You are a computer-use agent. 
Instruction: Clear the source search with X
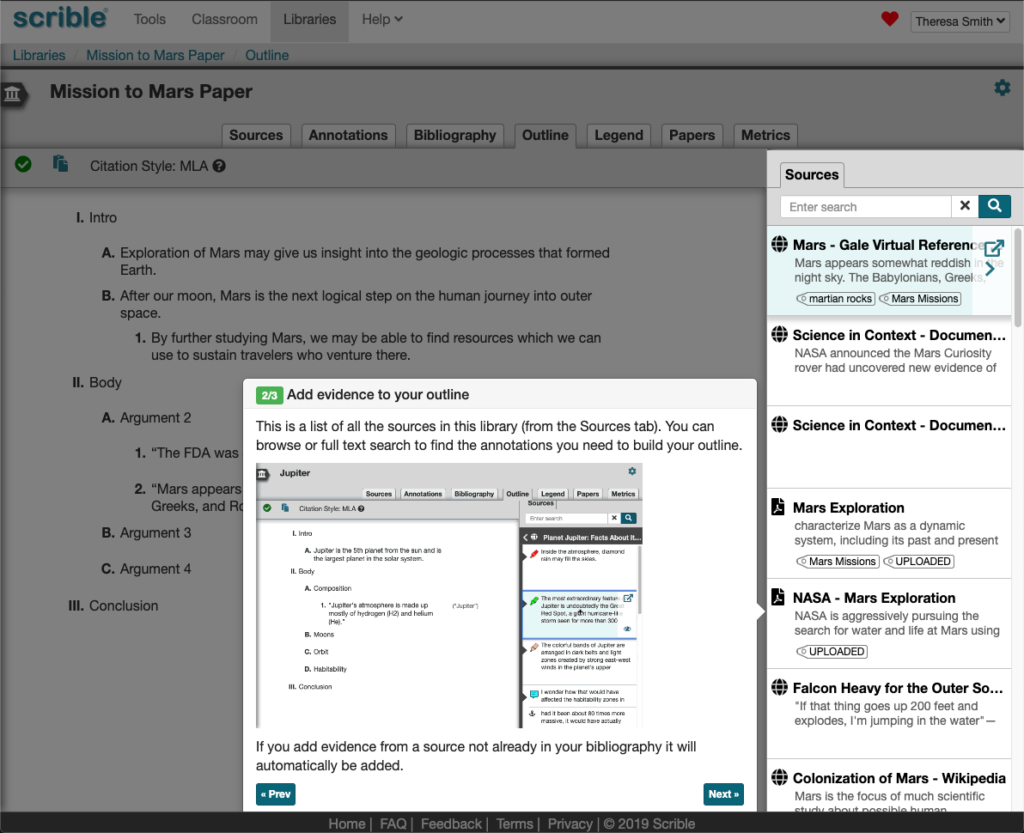pyautogui.click(x=965, y=206)
